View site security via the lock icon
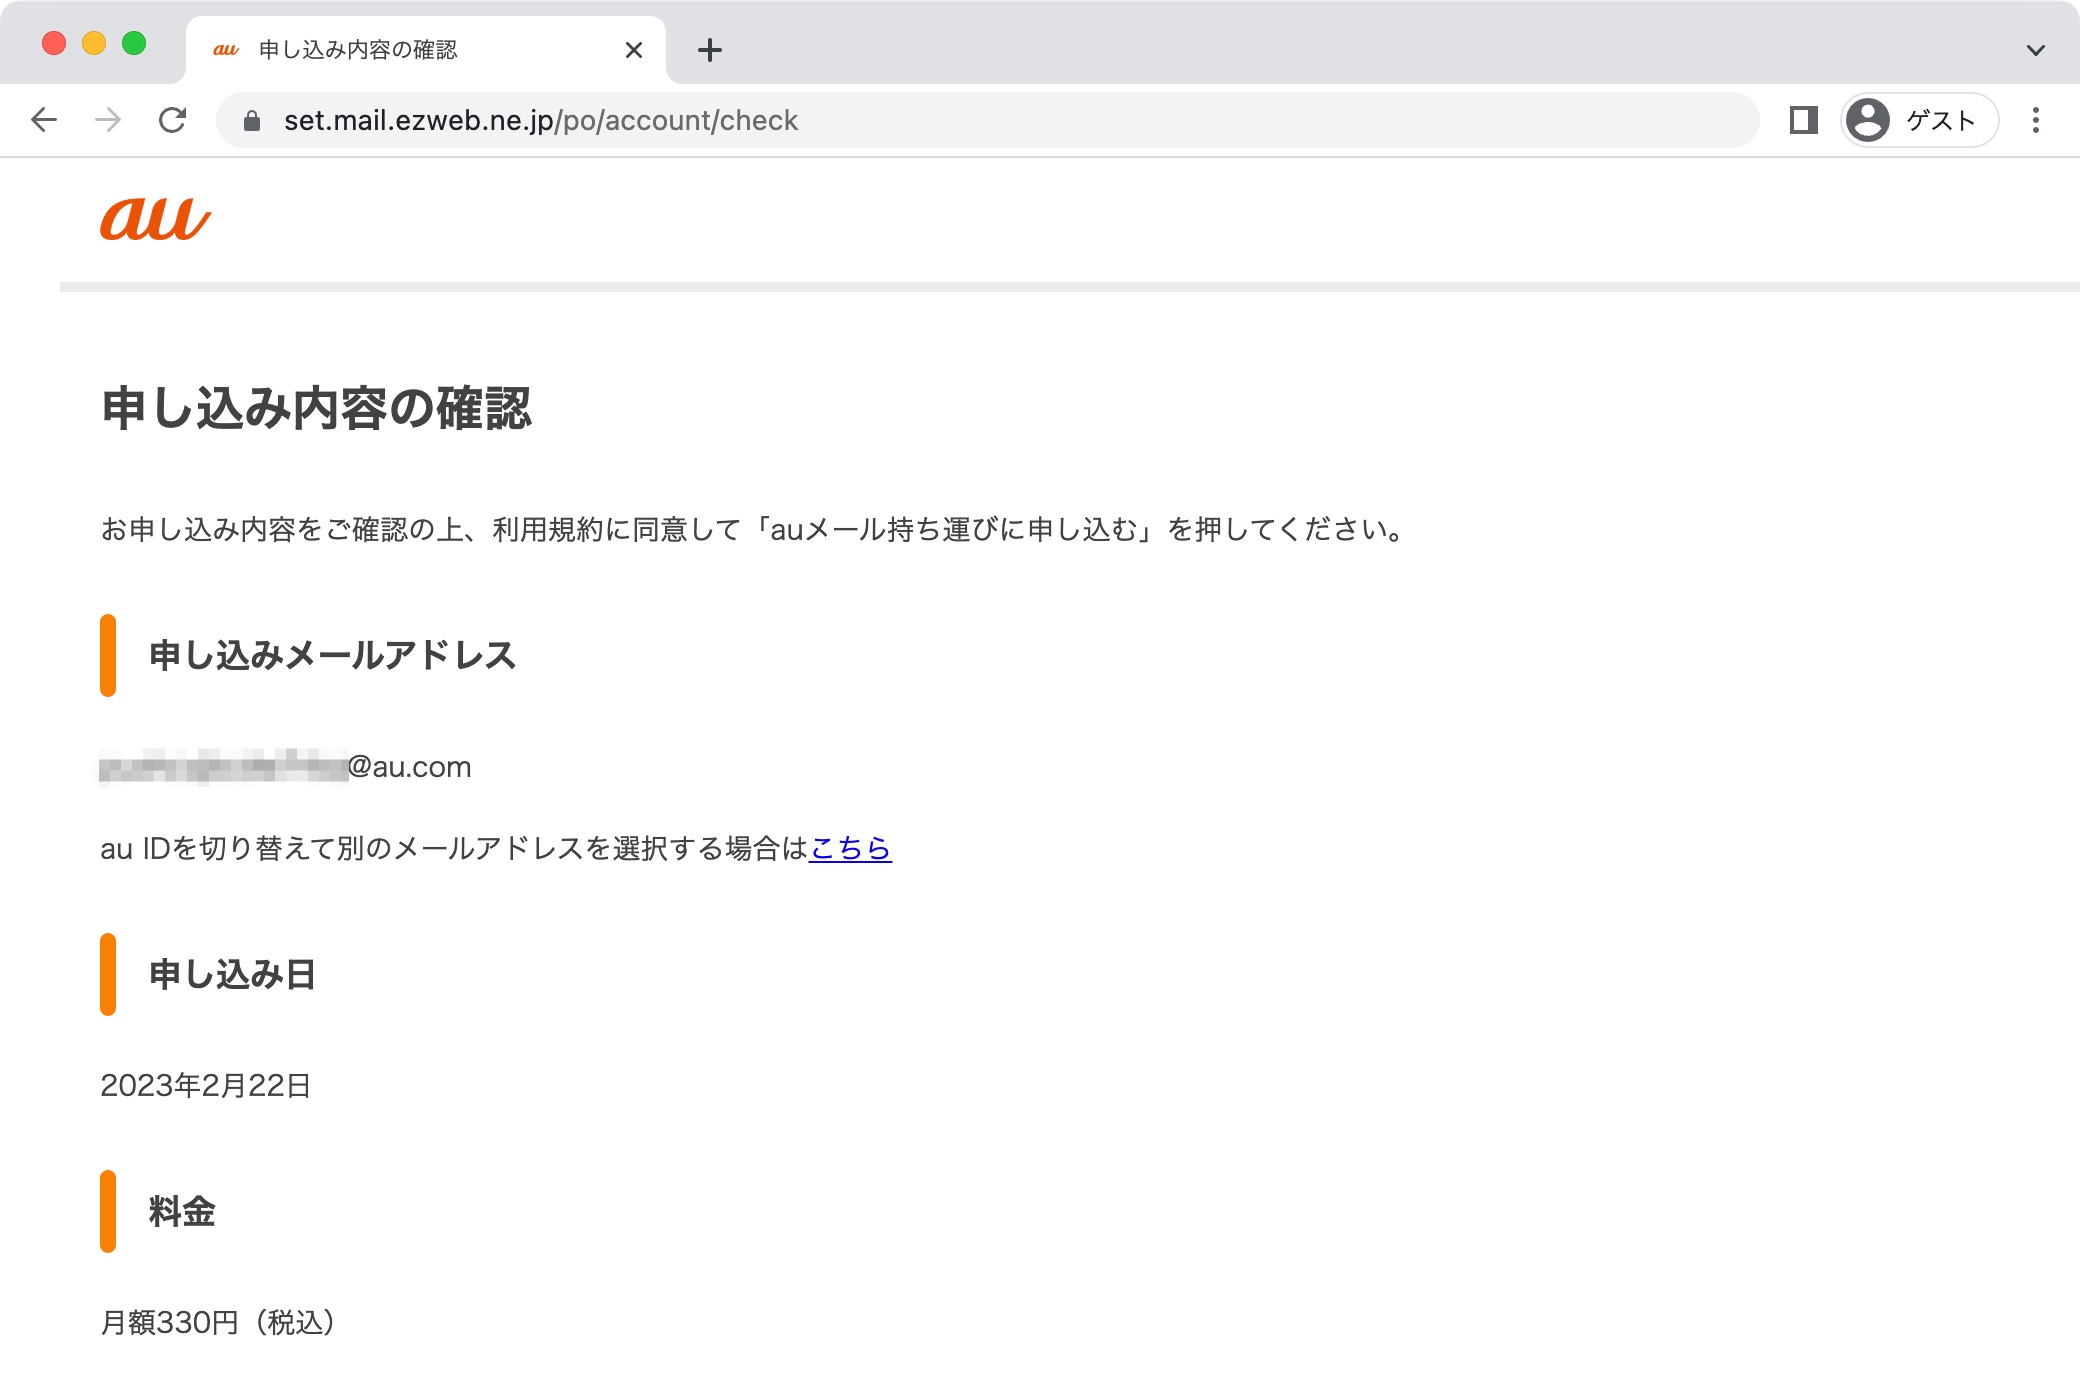This screenshot has height=1398, width=2080. [252, 121]
